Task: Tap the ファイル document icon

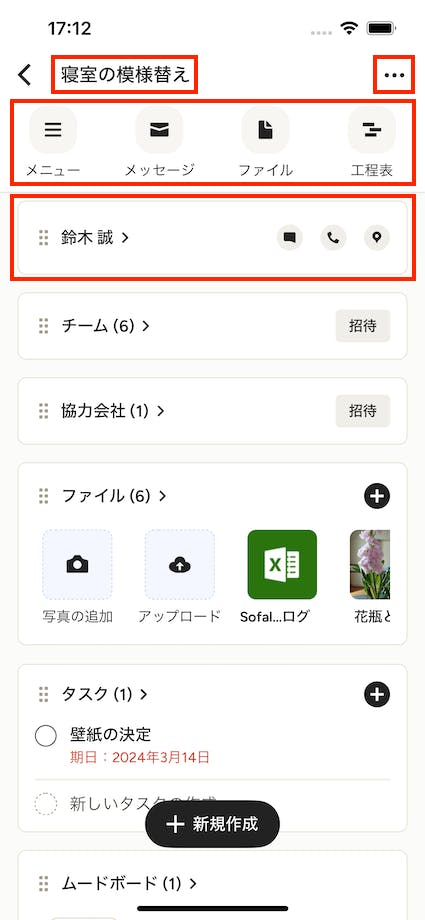Action: (265, 130)
